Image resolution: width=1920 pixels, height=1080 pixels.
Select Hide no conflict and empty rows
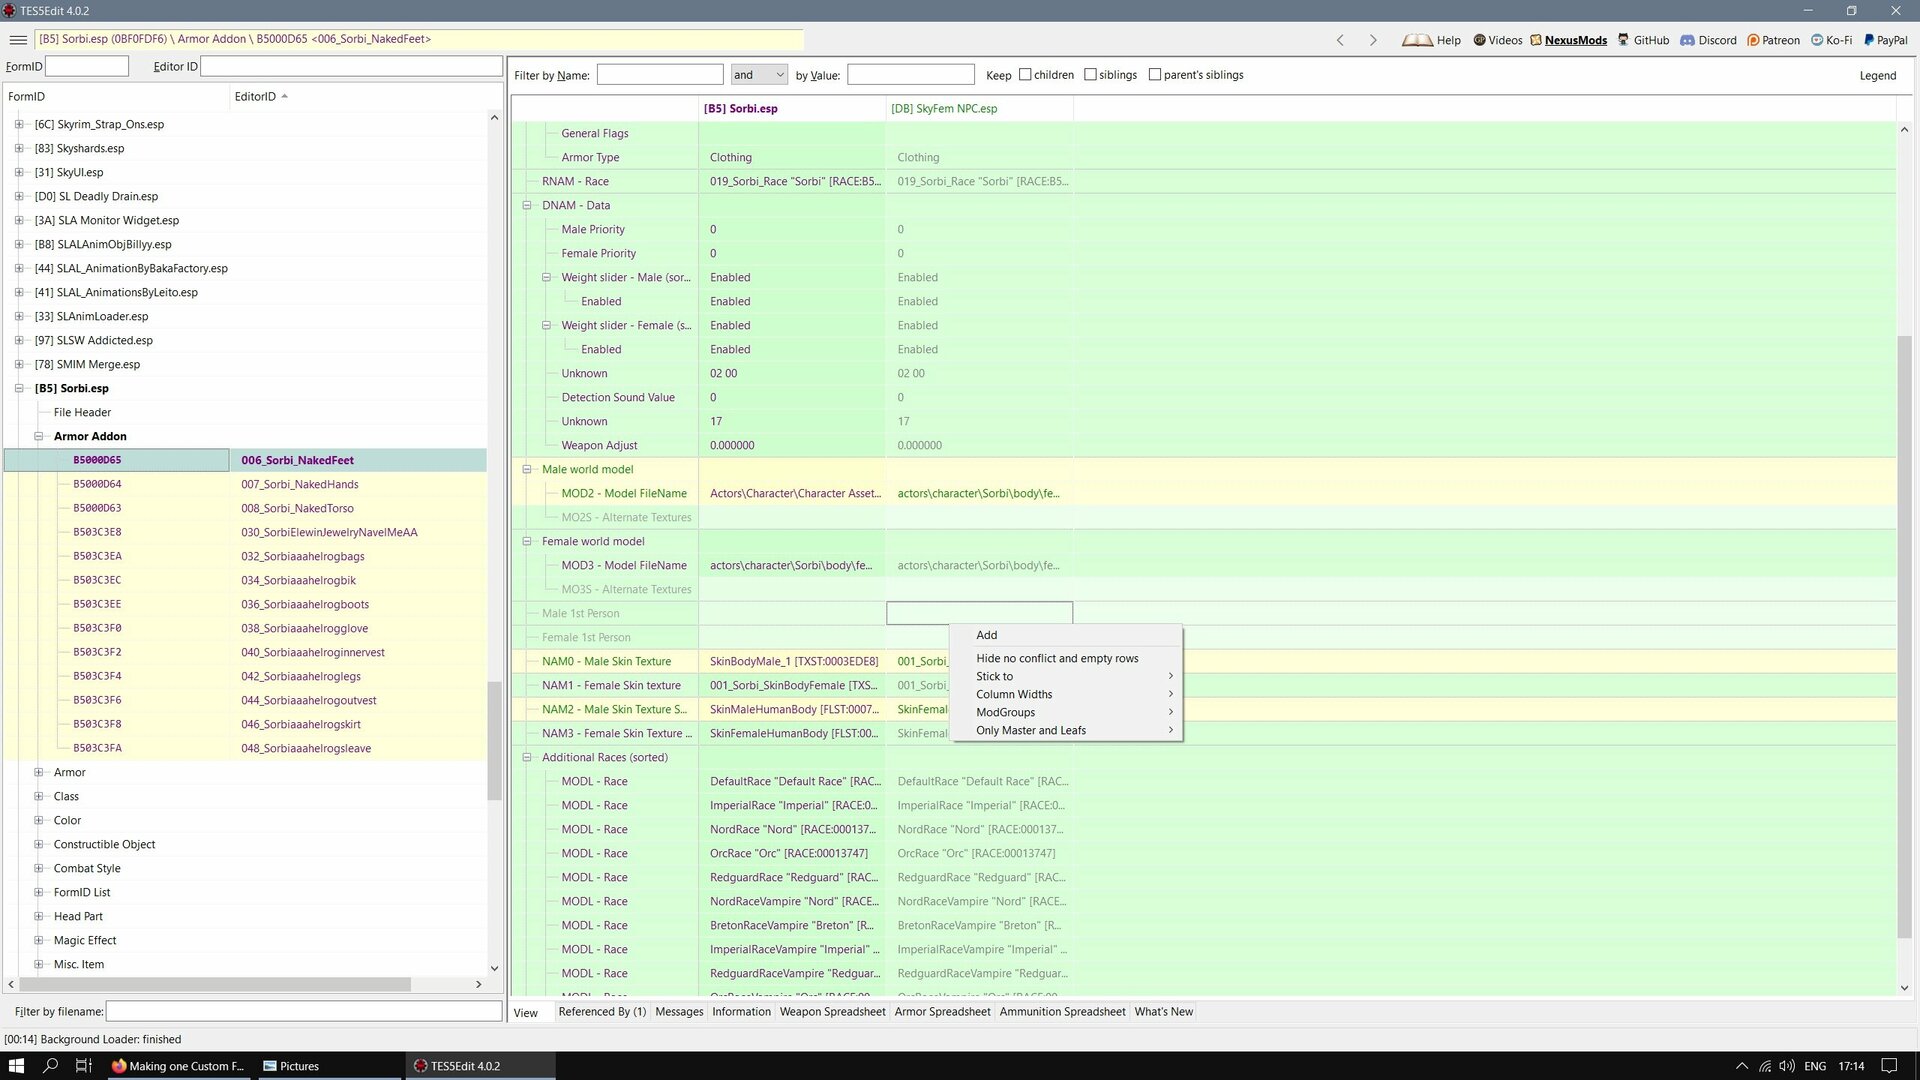1065,659
